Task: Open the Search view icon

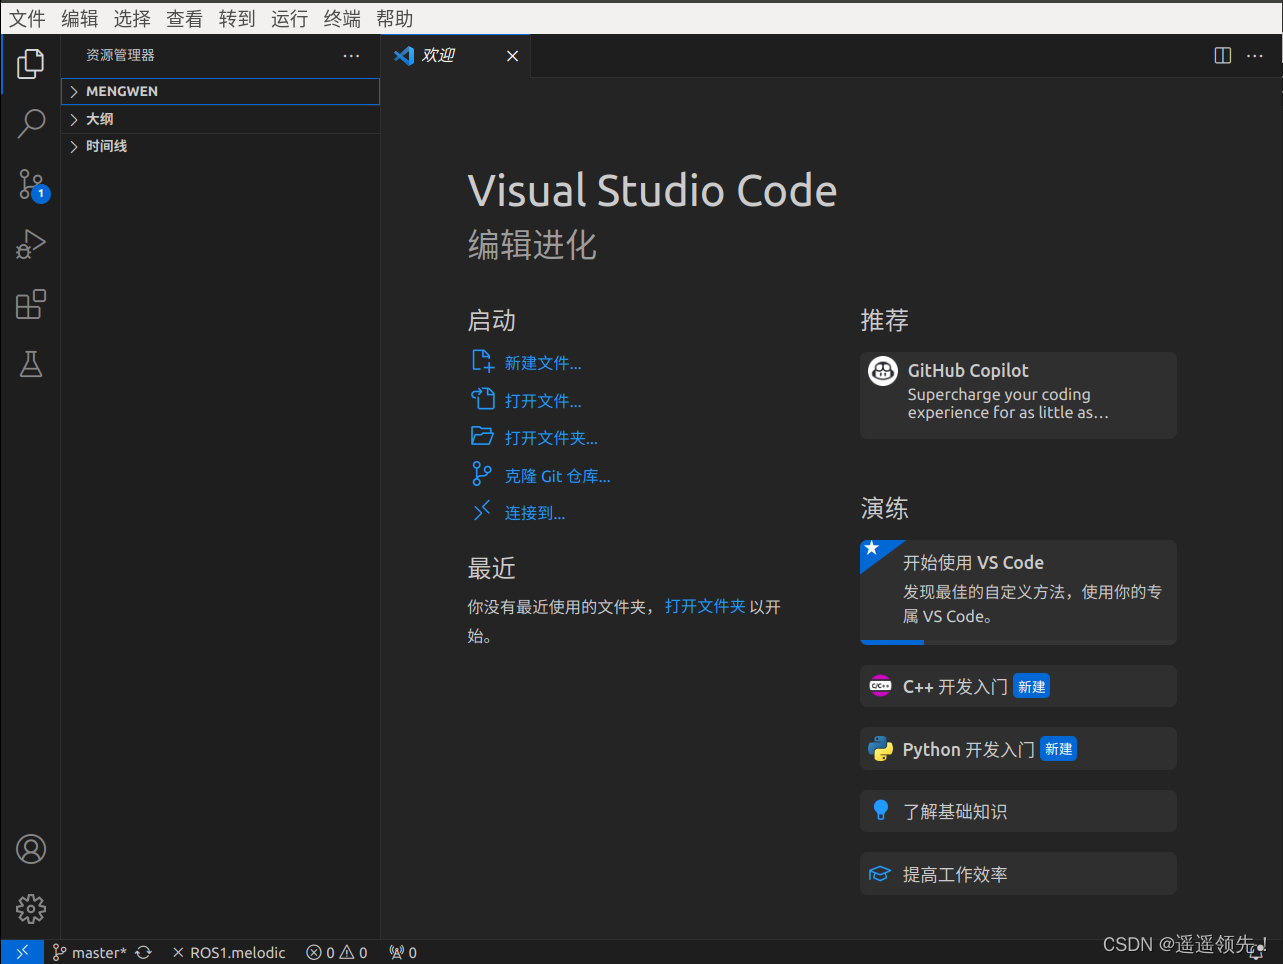Action: click(30, 123)
